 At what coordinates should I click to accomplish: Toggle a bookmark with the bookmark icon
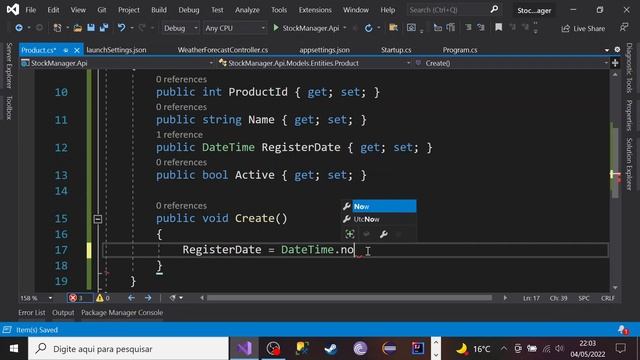click(x=498, y=27)
